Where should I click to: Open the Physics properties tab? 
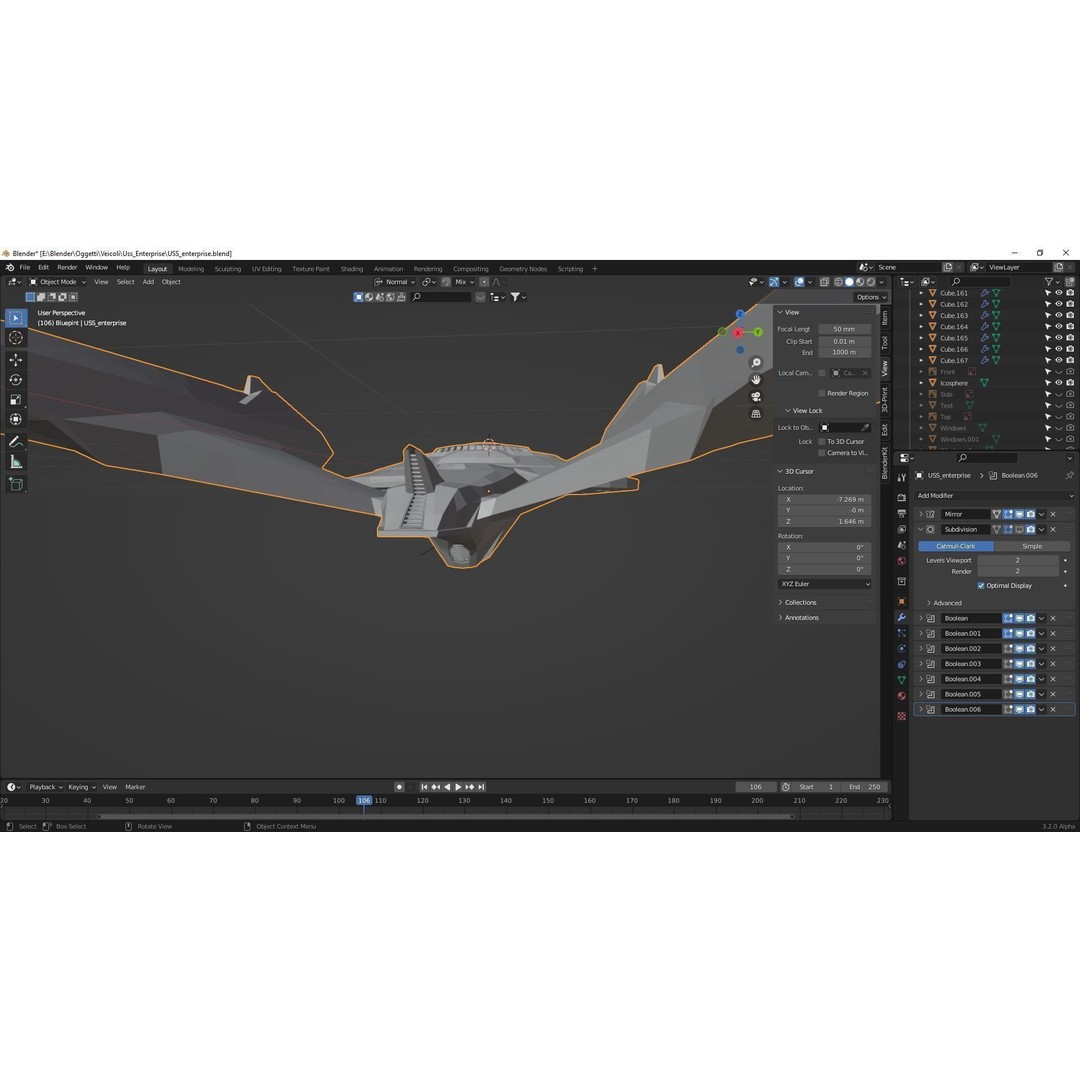pyautogui.click(x=902, y=648)
